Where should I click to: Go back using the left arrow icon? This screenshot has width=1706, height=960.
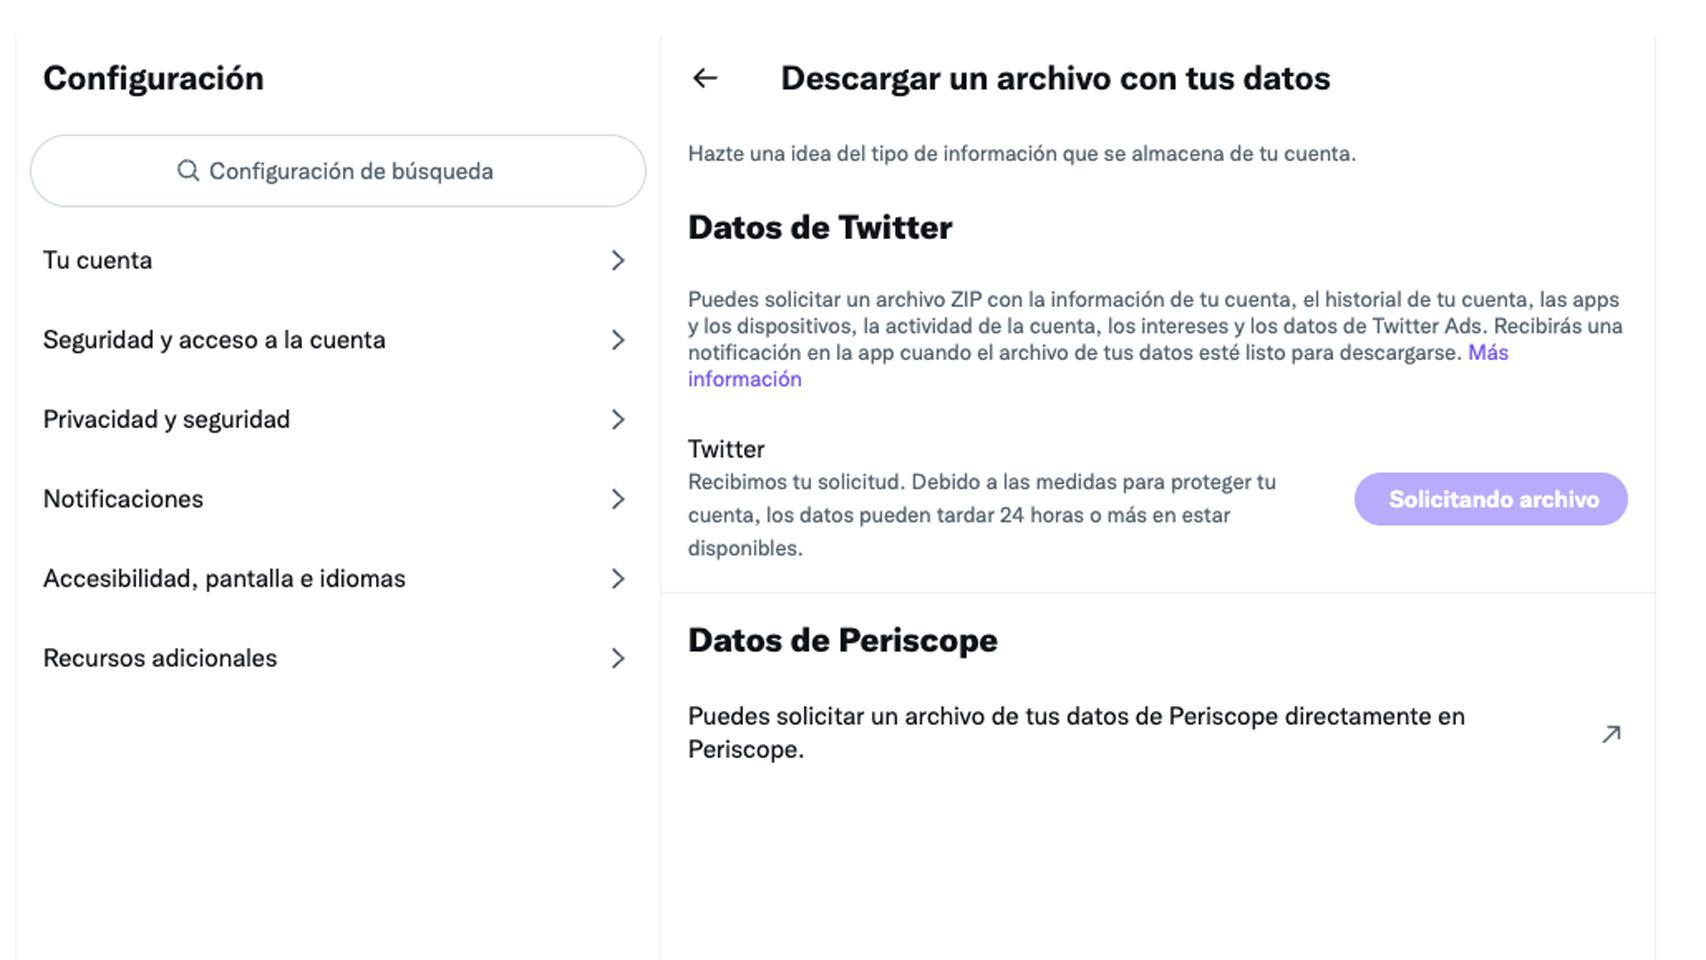(705, 78)
